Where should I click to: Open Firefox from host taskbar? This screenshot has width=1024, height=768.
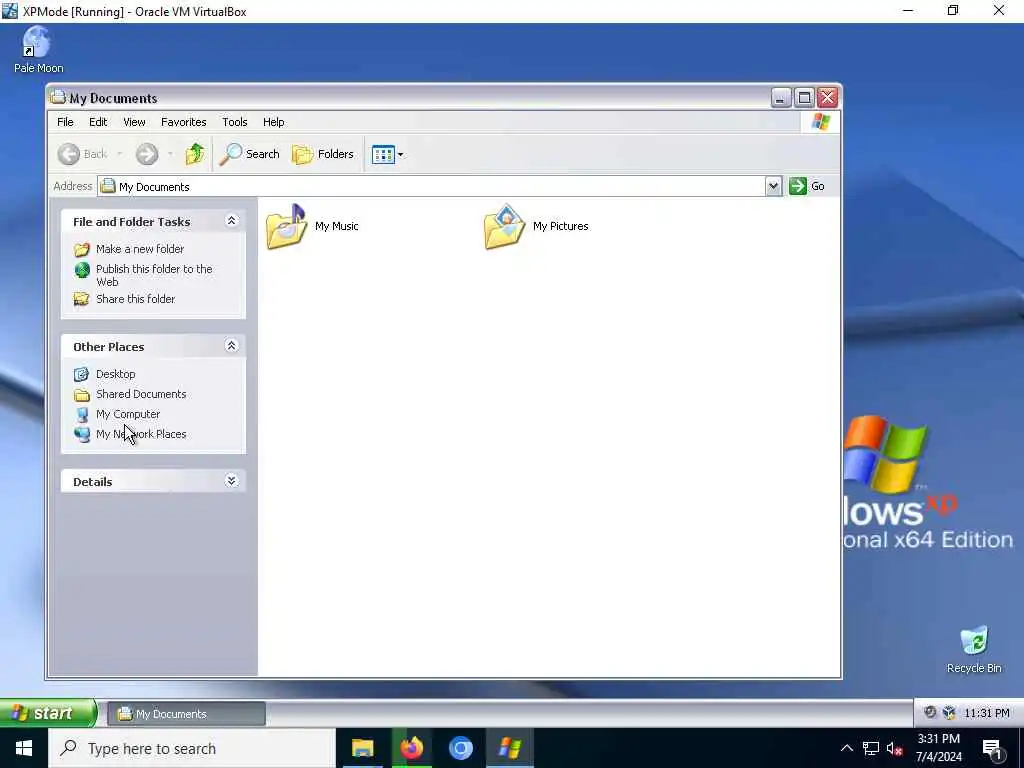411,748
